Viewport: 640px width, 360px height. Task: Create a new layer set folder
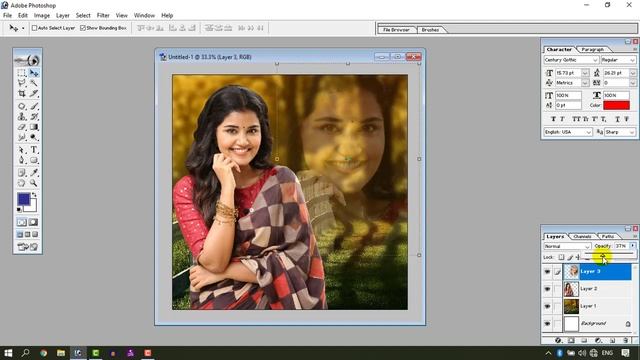pyautogui.click(x=584, y=340)
